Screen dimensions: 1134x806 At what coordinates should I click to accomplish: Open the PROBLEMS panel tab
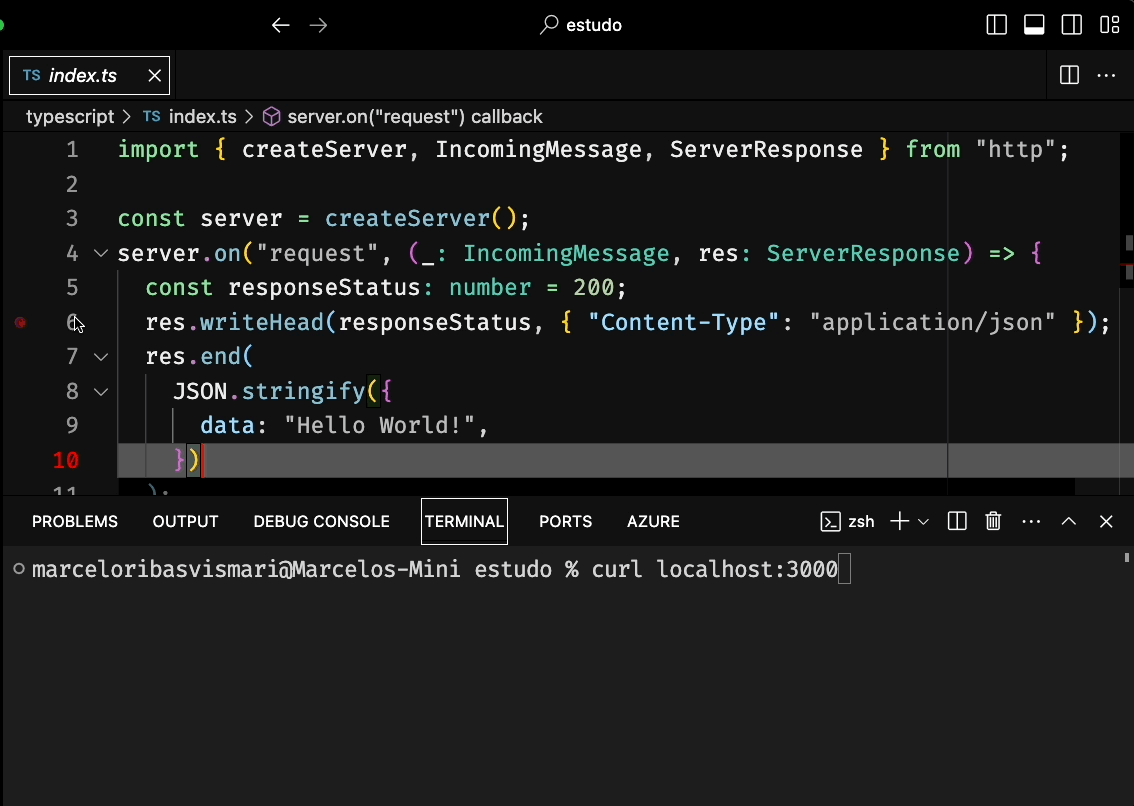point(74,522)
